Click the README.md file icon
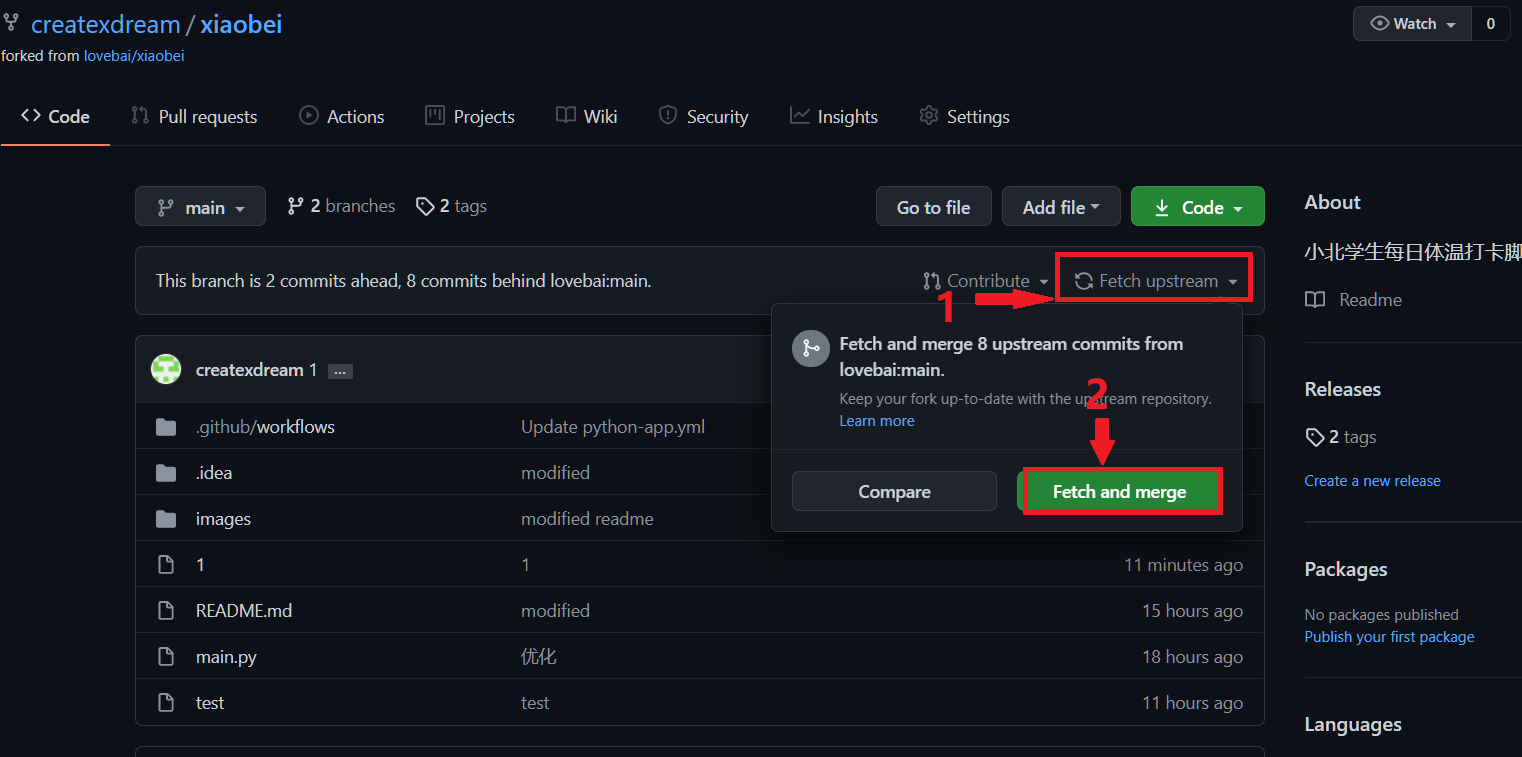Image resolution: width=1522 pixels, height=757 pixels. pyautogui.click(x=166, y=611)
